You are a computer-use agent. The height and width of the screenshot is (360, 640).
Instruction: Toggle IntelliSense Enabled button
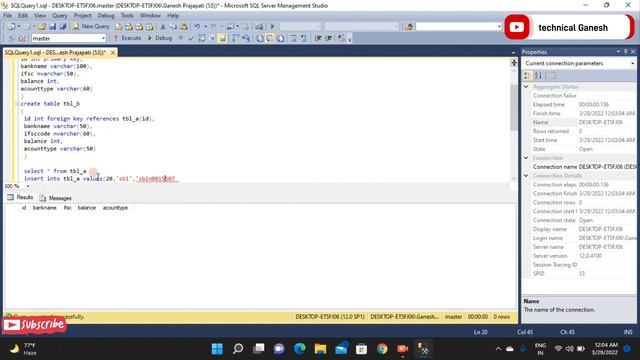[x=222, y=38]
